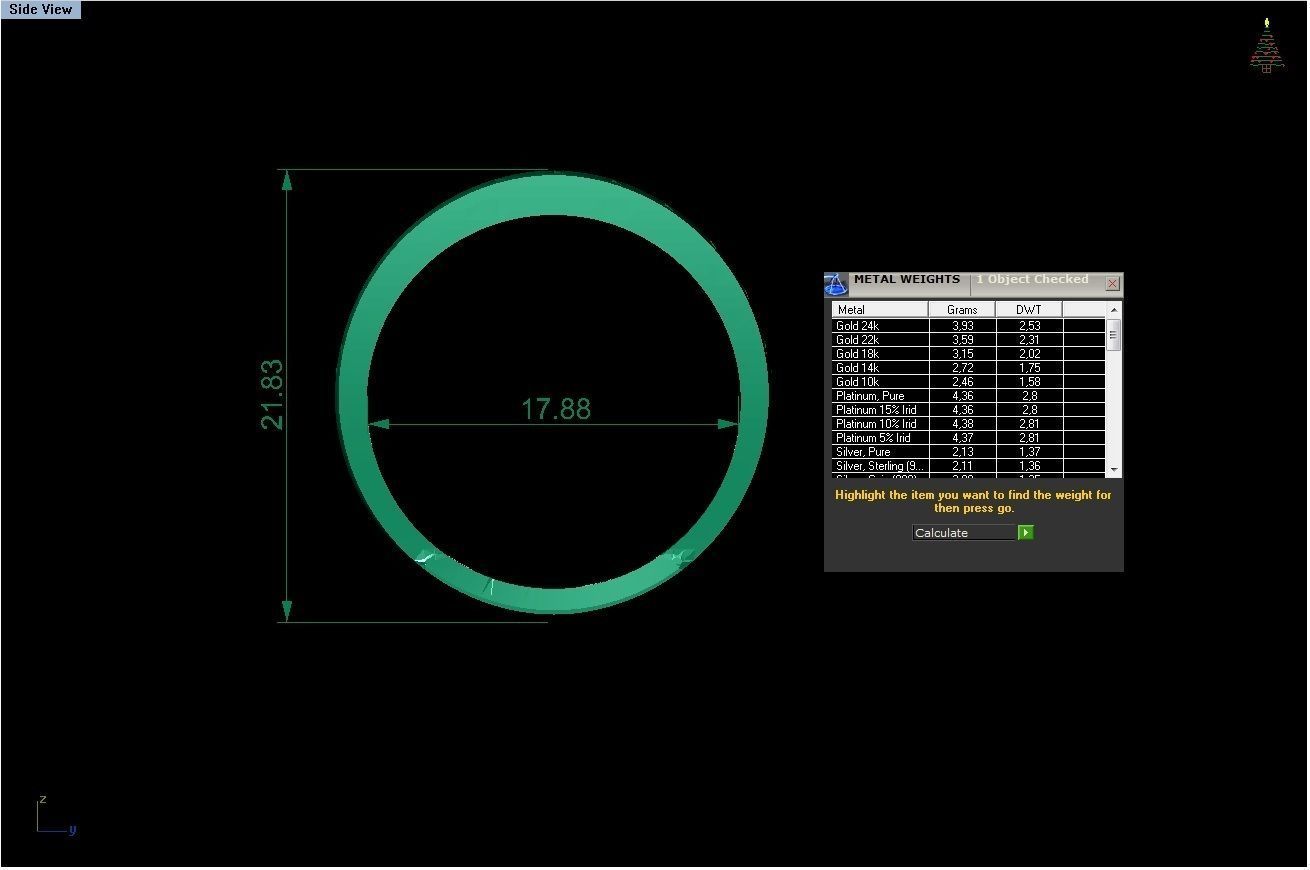Screen dimensions: 1310x870
Task: Select the Platinum 15% Irid row
Action: (968, 410)
